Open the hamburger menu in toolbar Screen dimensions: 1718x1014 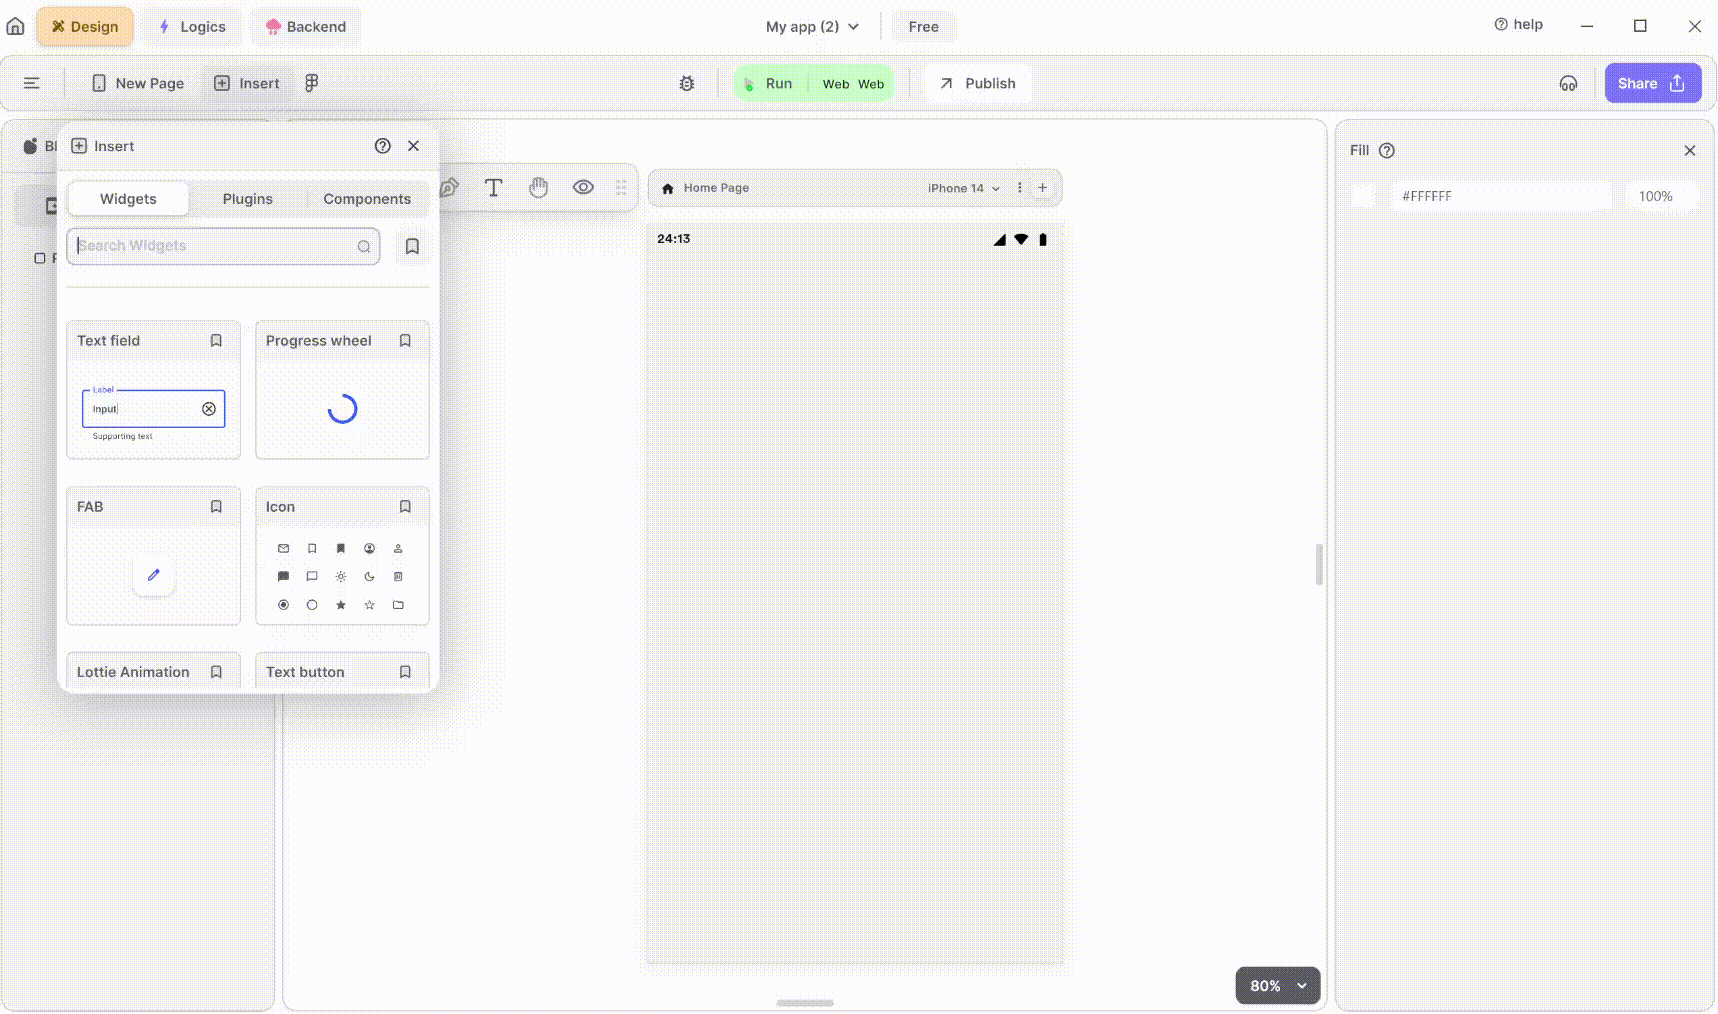[x=32, y=84]
